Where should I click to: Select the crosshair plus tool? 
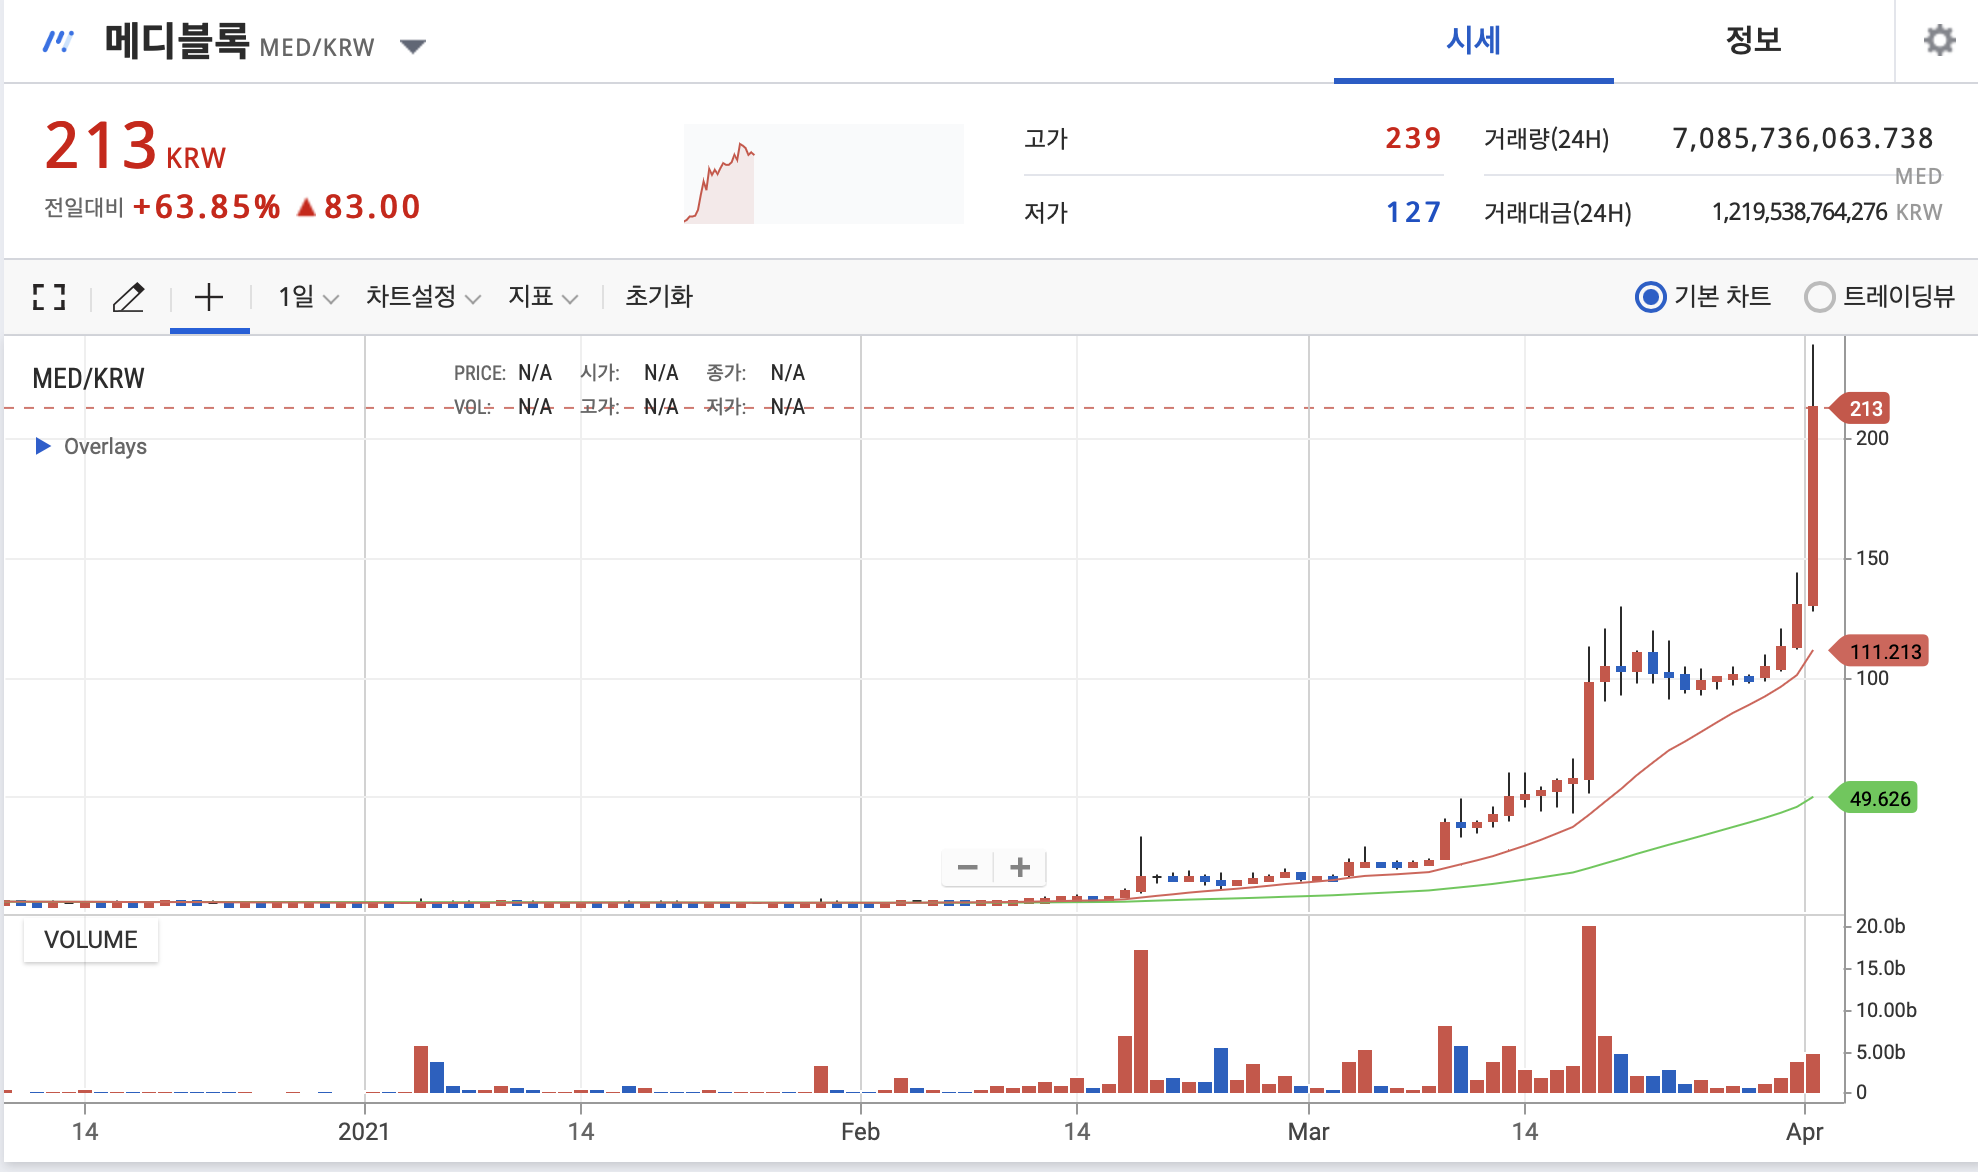[x=208, y=297]
